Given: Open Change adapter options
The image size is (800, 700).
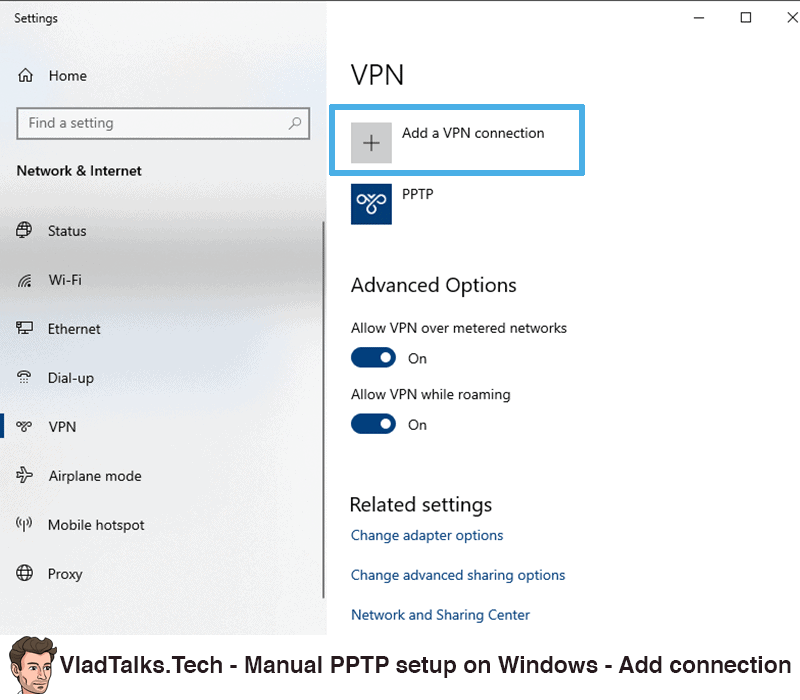Looking at the screenshot, I should (427, 535).
